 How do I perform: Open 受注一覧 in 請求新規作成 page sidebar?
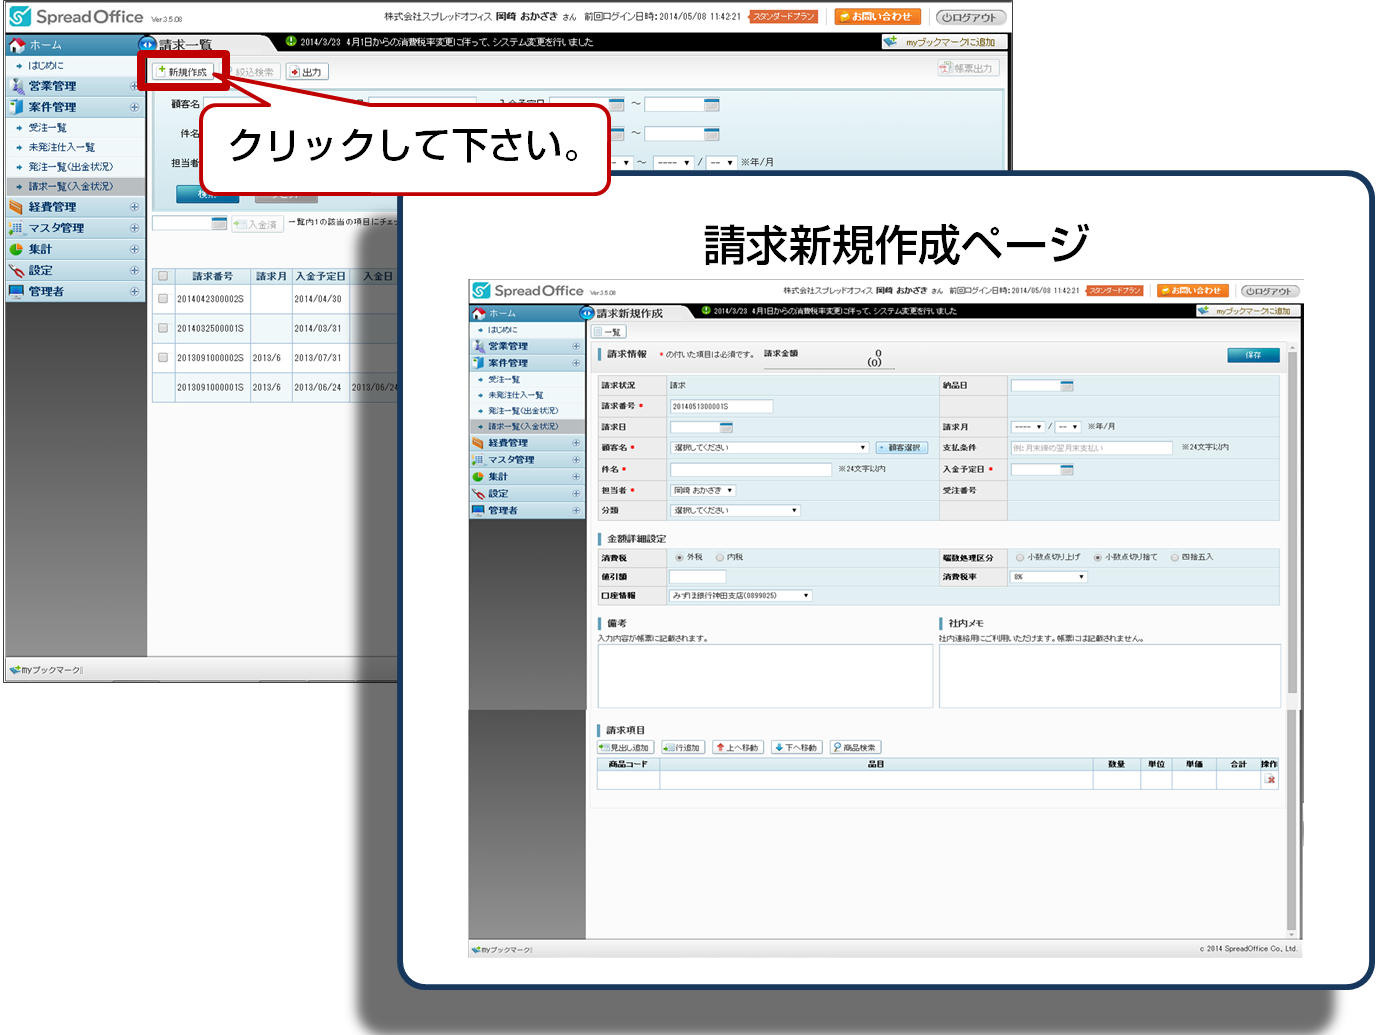tap(504, 380)
